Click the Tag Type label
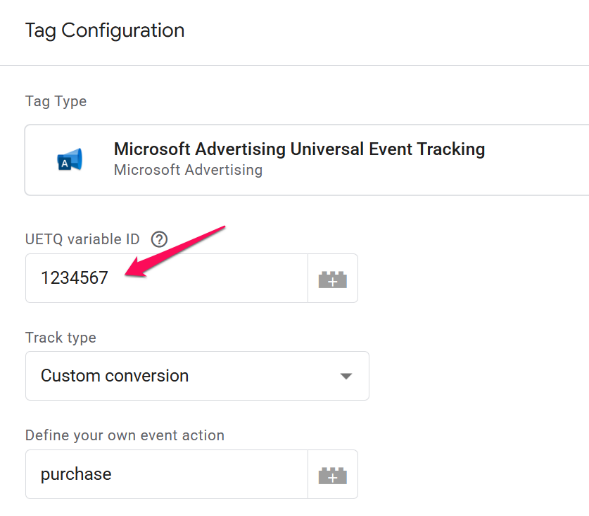This screenshot has height=516, width=589. (x=56, y=101)
